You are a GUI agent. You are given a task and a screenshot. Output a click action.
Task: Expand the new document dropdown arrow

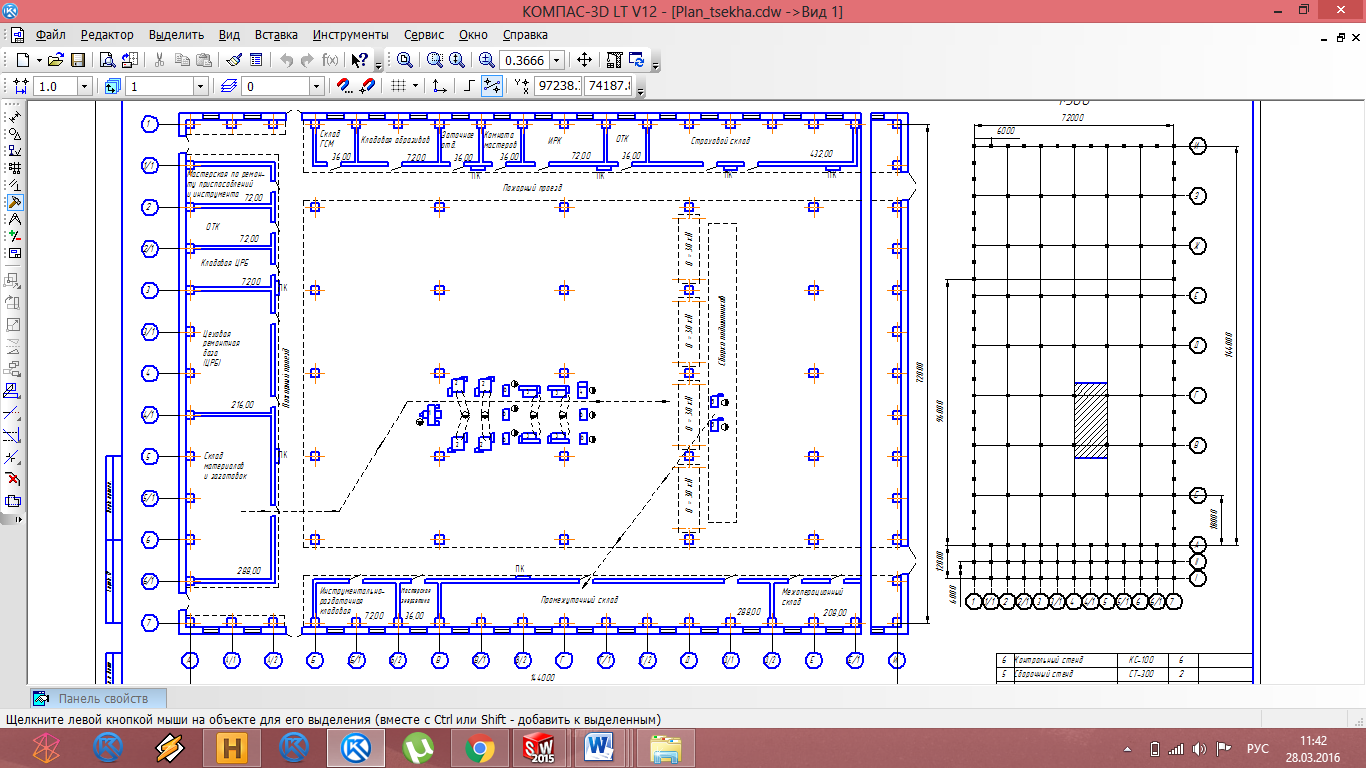(x=39, y=60)
